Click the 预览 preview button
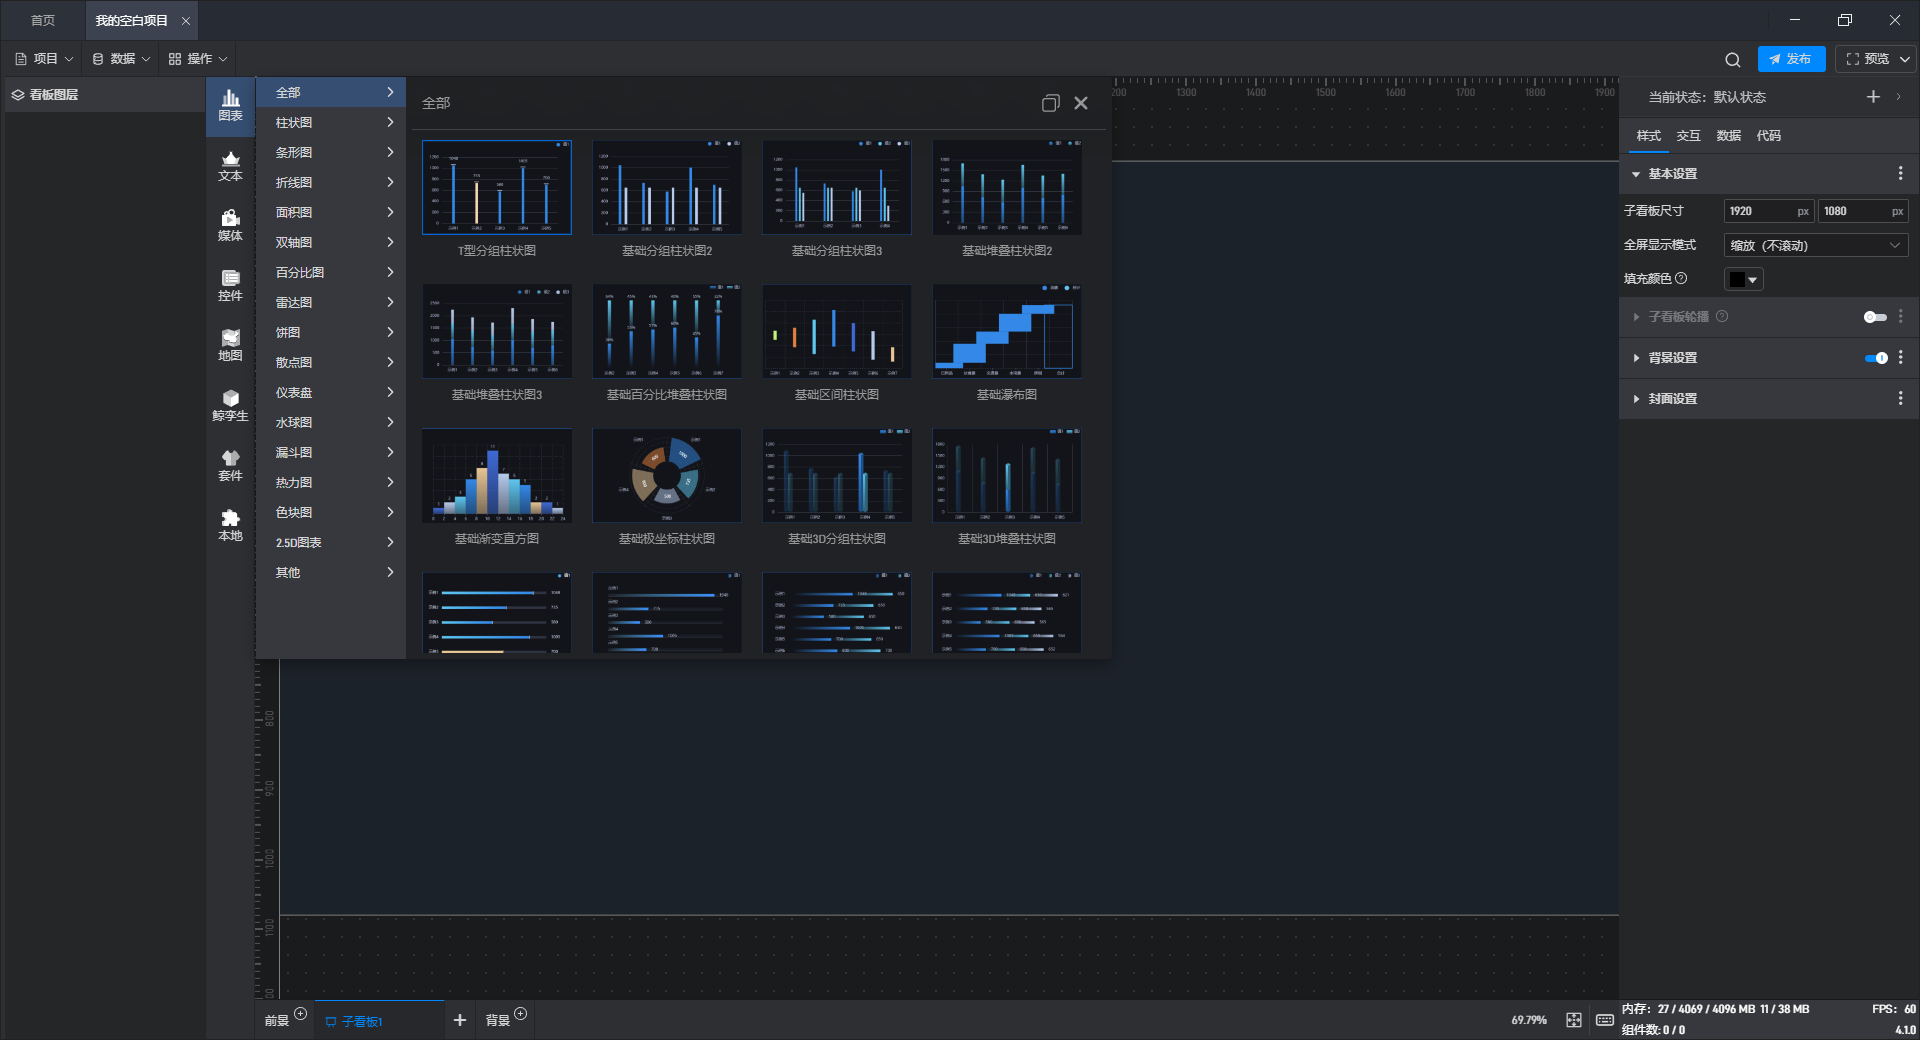The image size is (1920, 1040). (x=1868, y=59)
